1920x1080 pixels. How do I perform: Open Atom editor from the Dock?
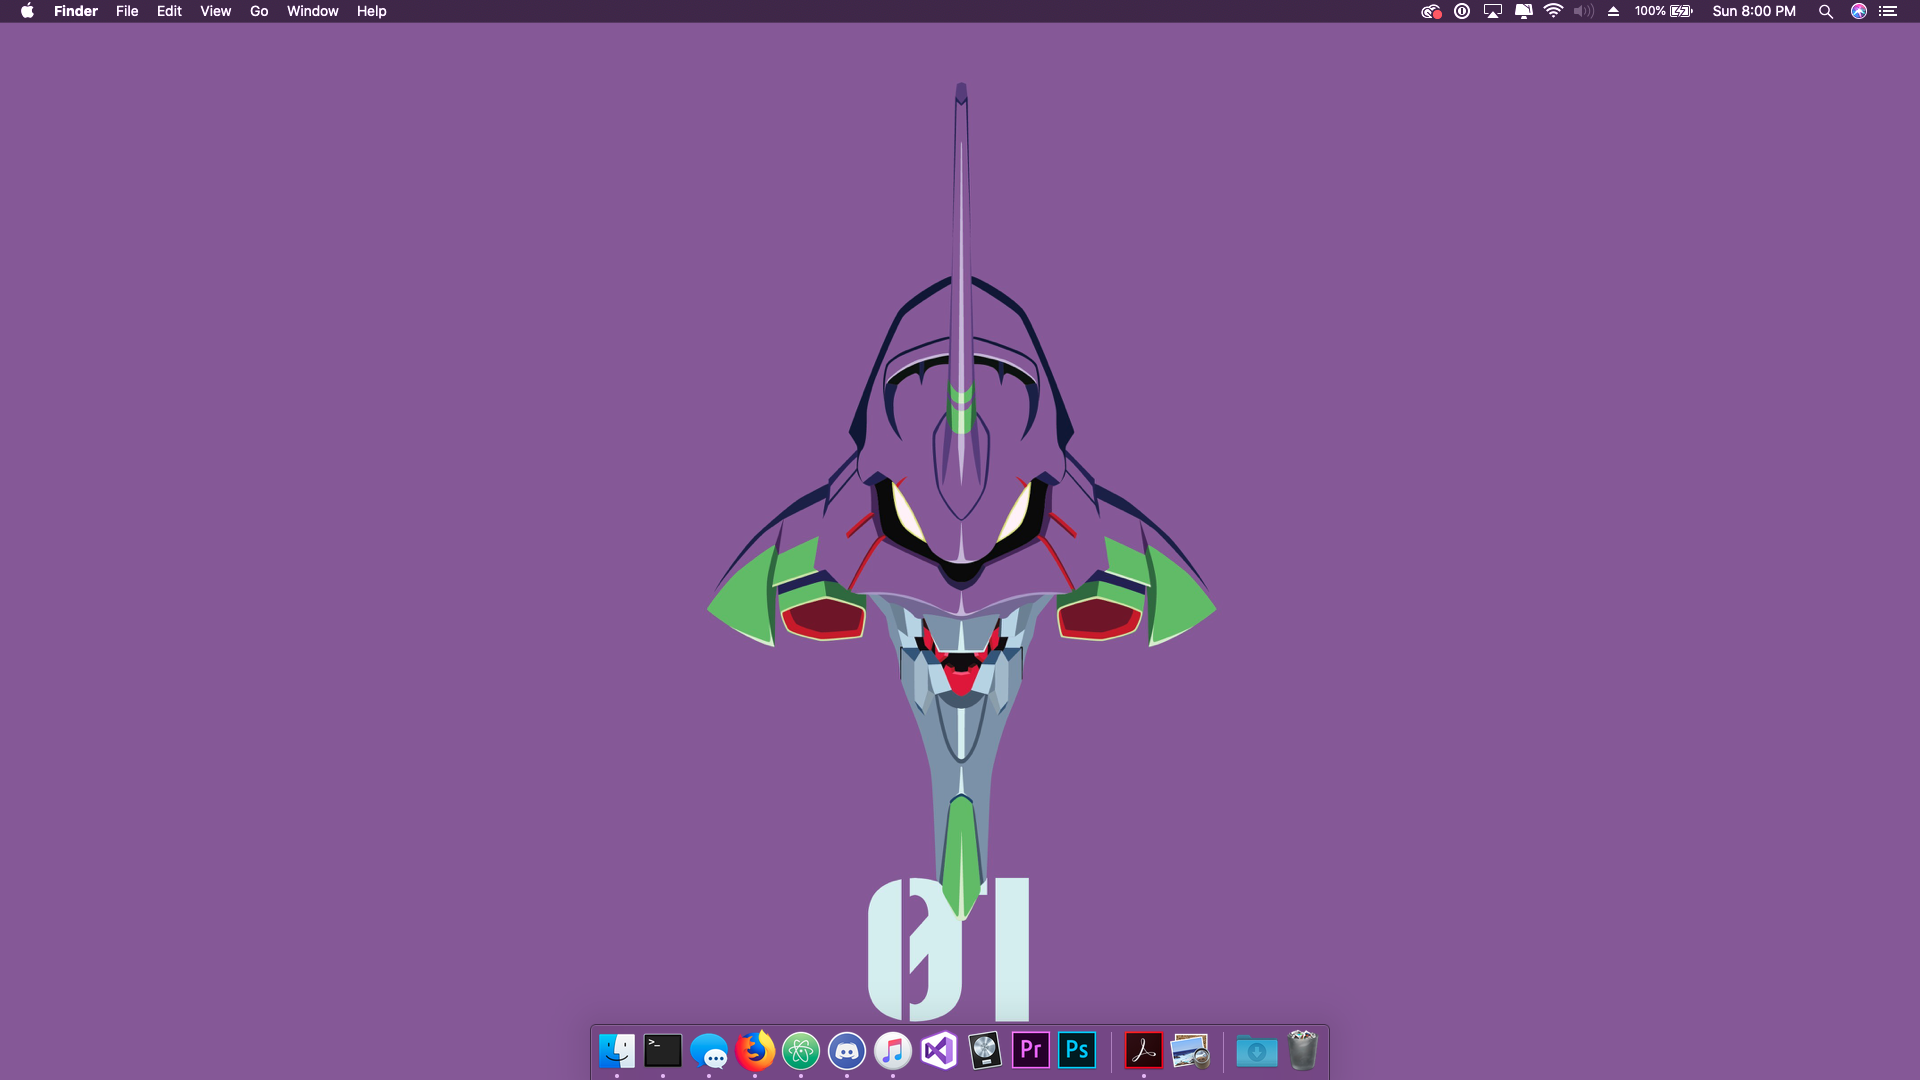tap(801, 1051)
